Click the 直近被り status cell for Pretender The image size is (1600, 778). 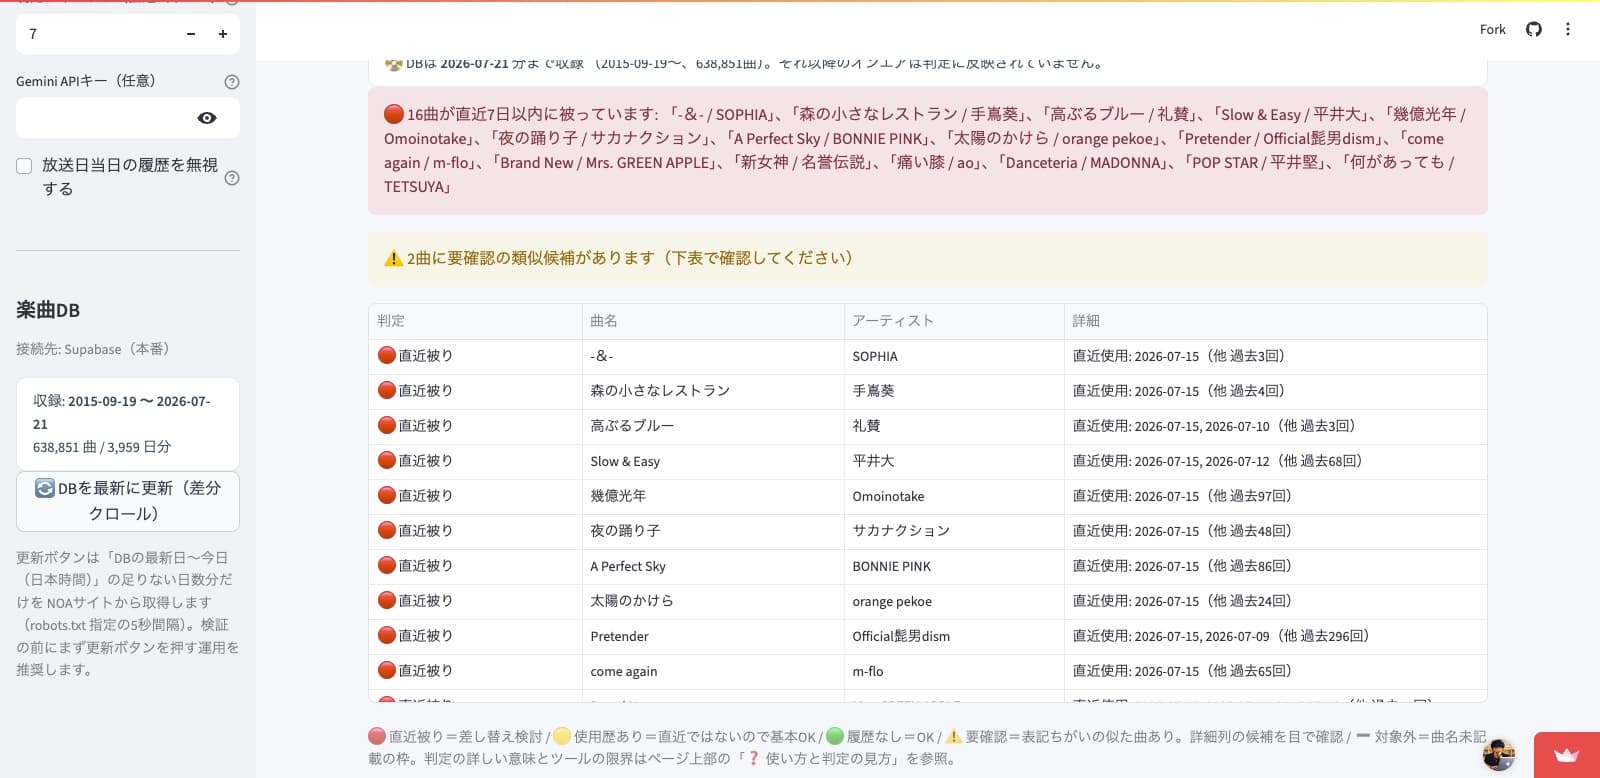coord(475,636)
